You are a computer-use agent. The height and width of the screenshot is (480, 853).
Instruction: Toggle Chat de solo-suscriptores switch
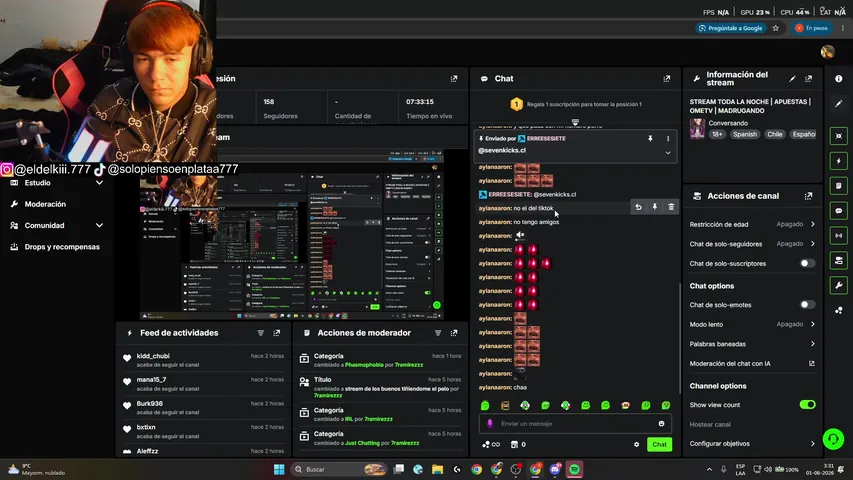pos(807,263)
